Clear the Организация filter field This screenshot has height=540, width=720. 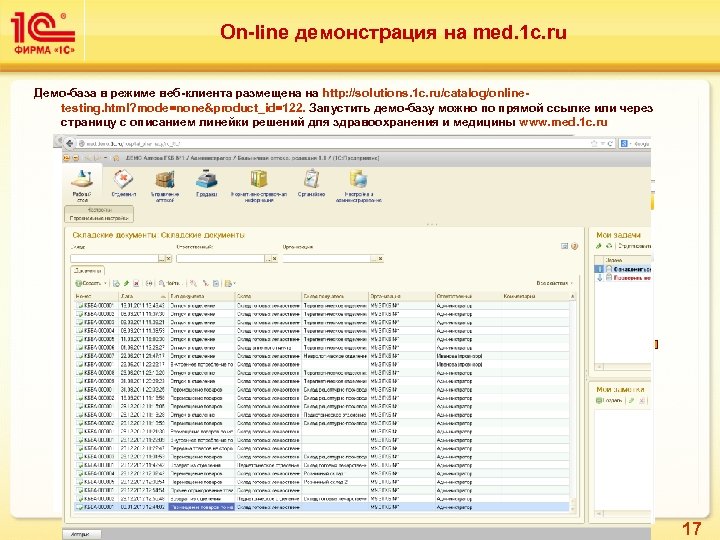(381, 259)
